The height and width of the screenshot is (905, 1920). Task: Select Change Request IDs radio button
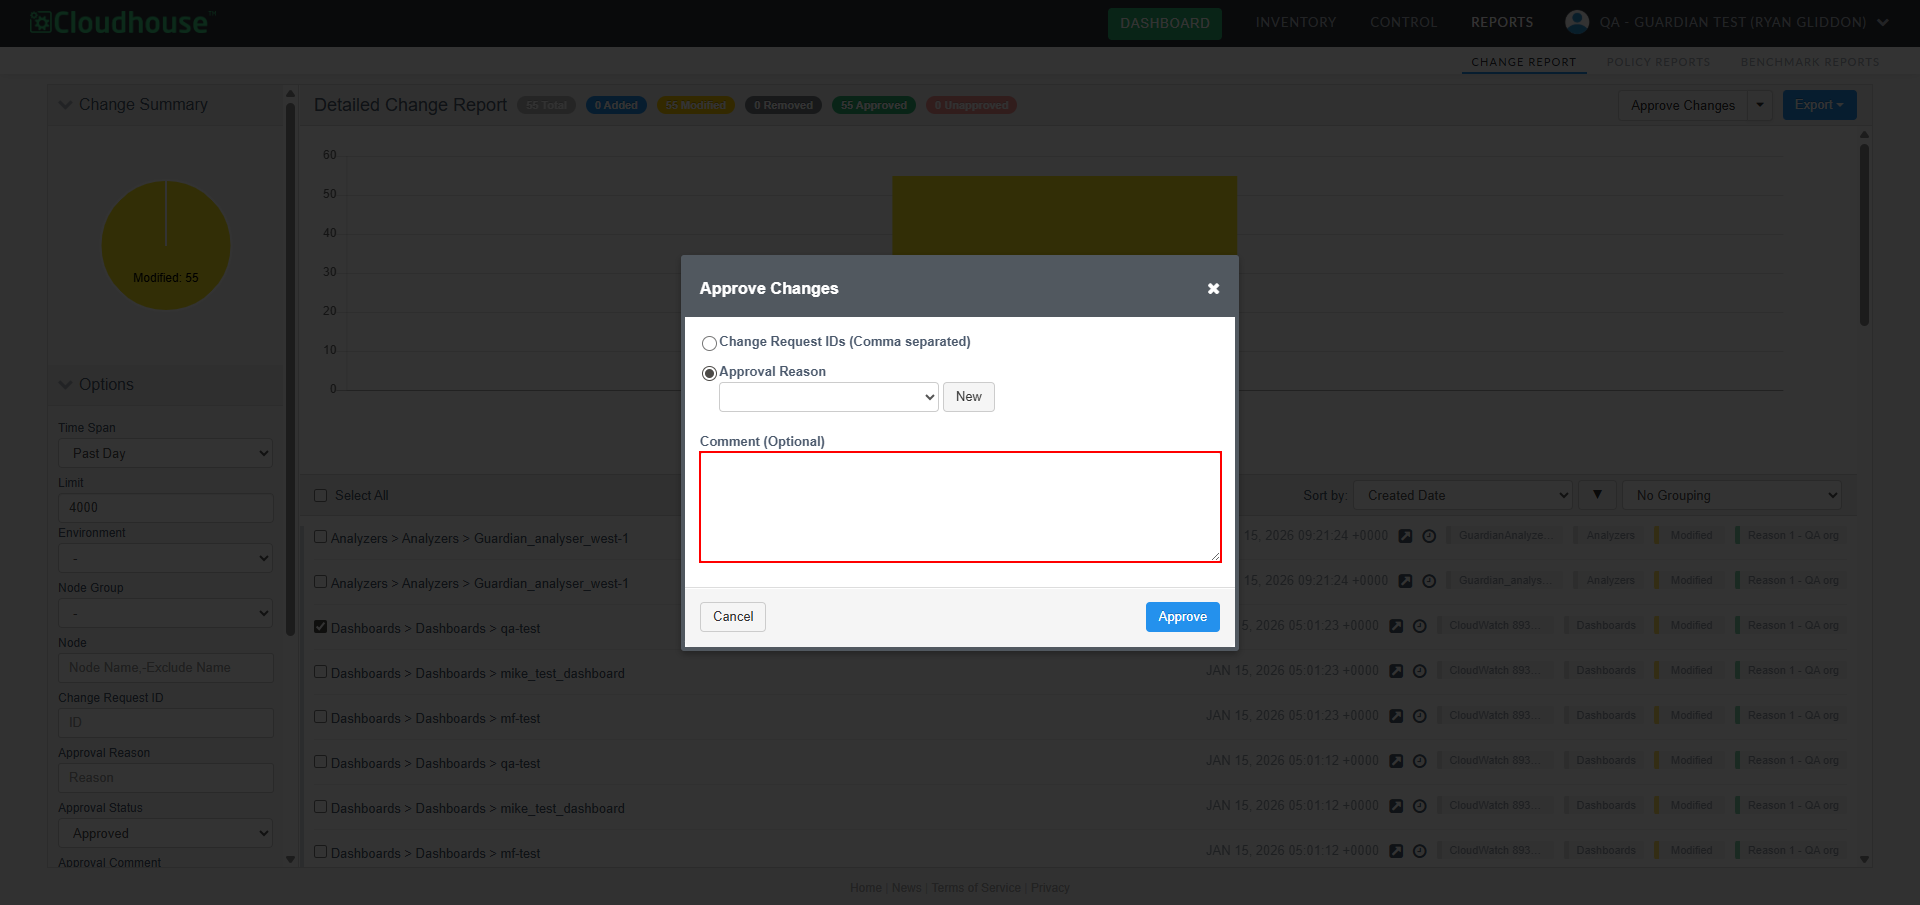(709, 343)
